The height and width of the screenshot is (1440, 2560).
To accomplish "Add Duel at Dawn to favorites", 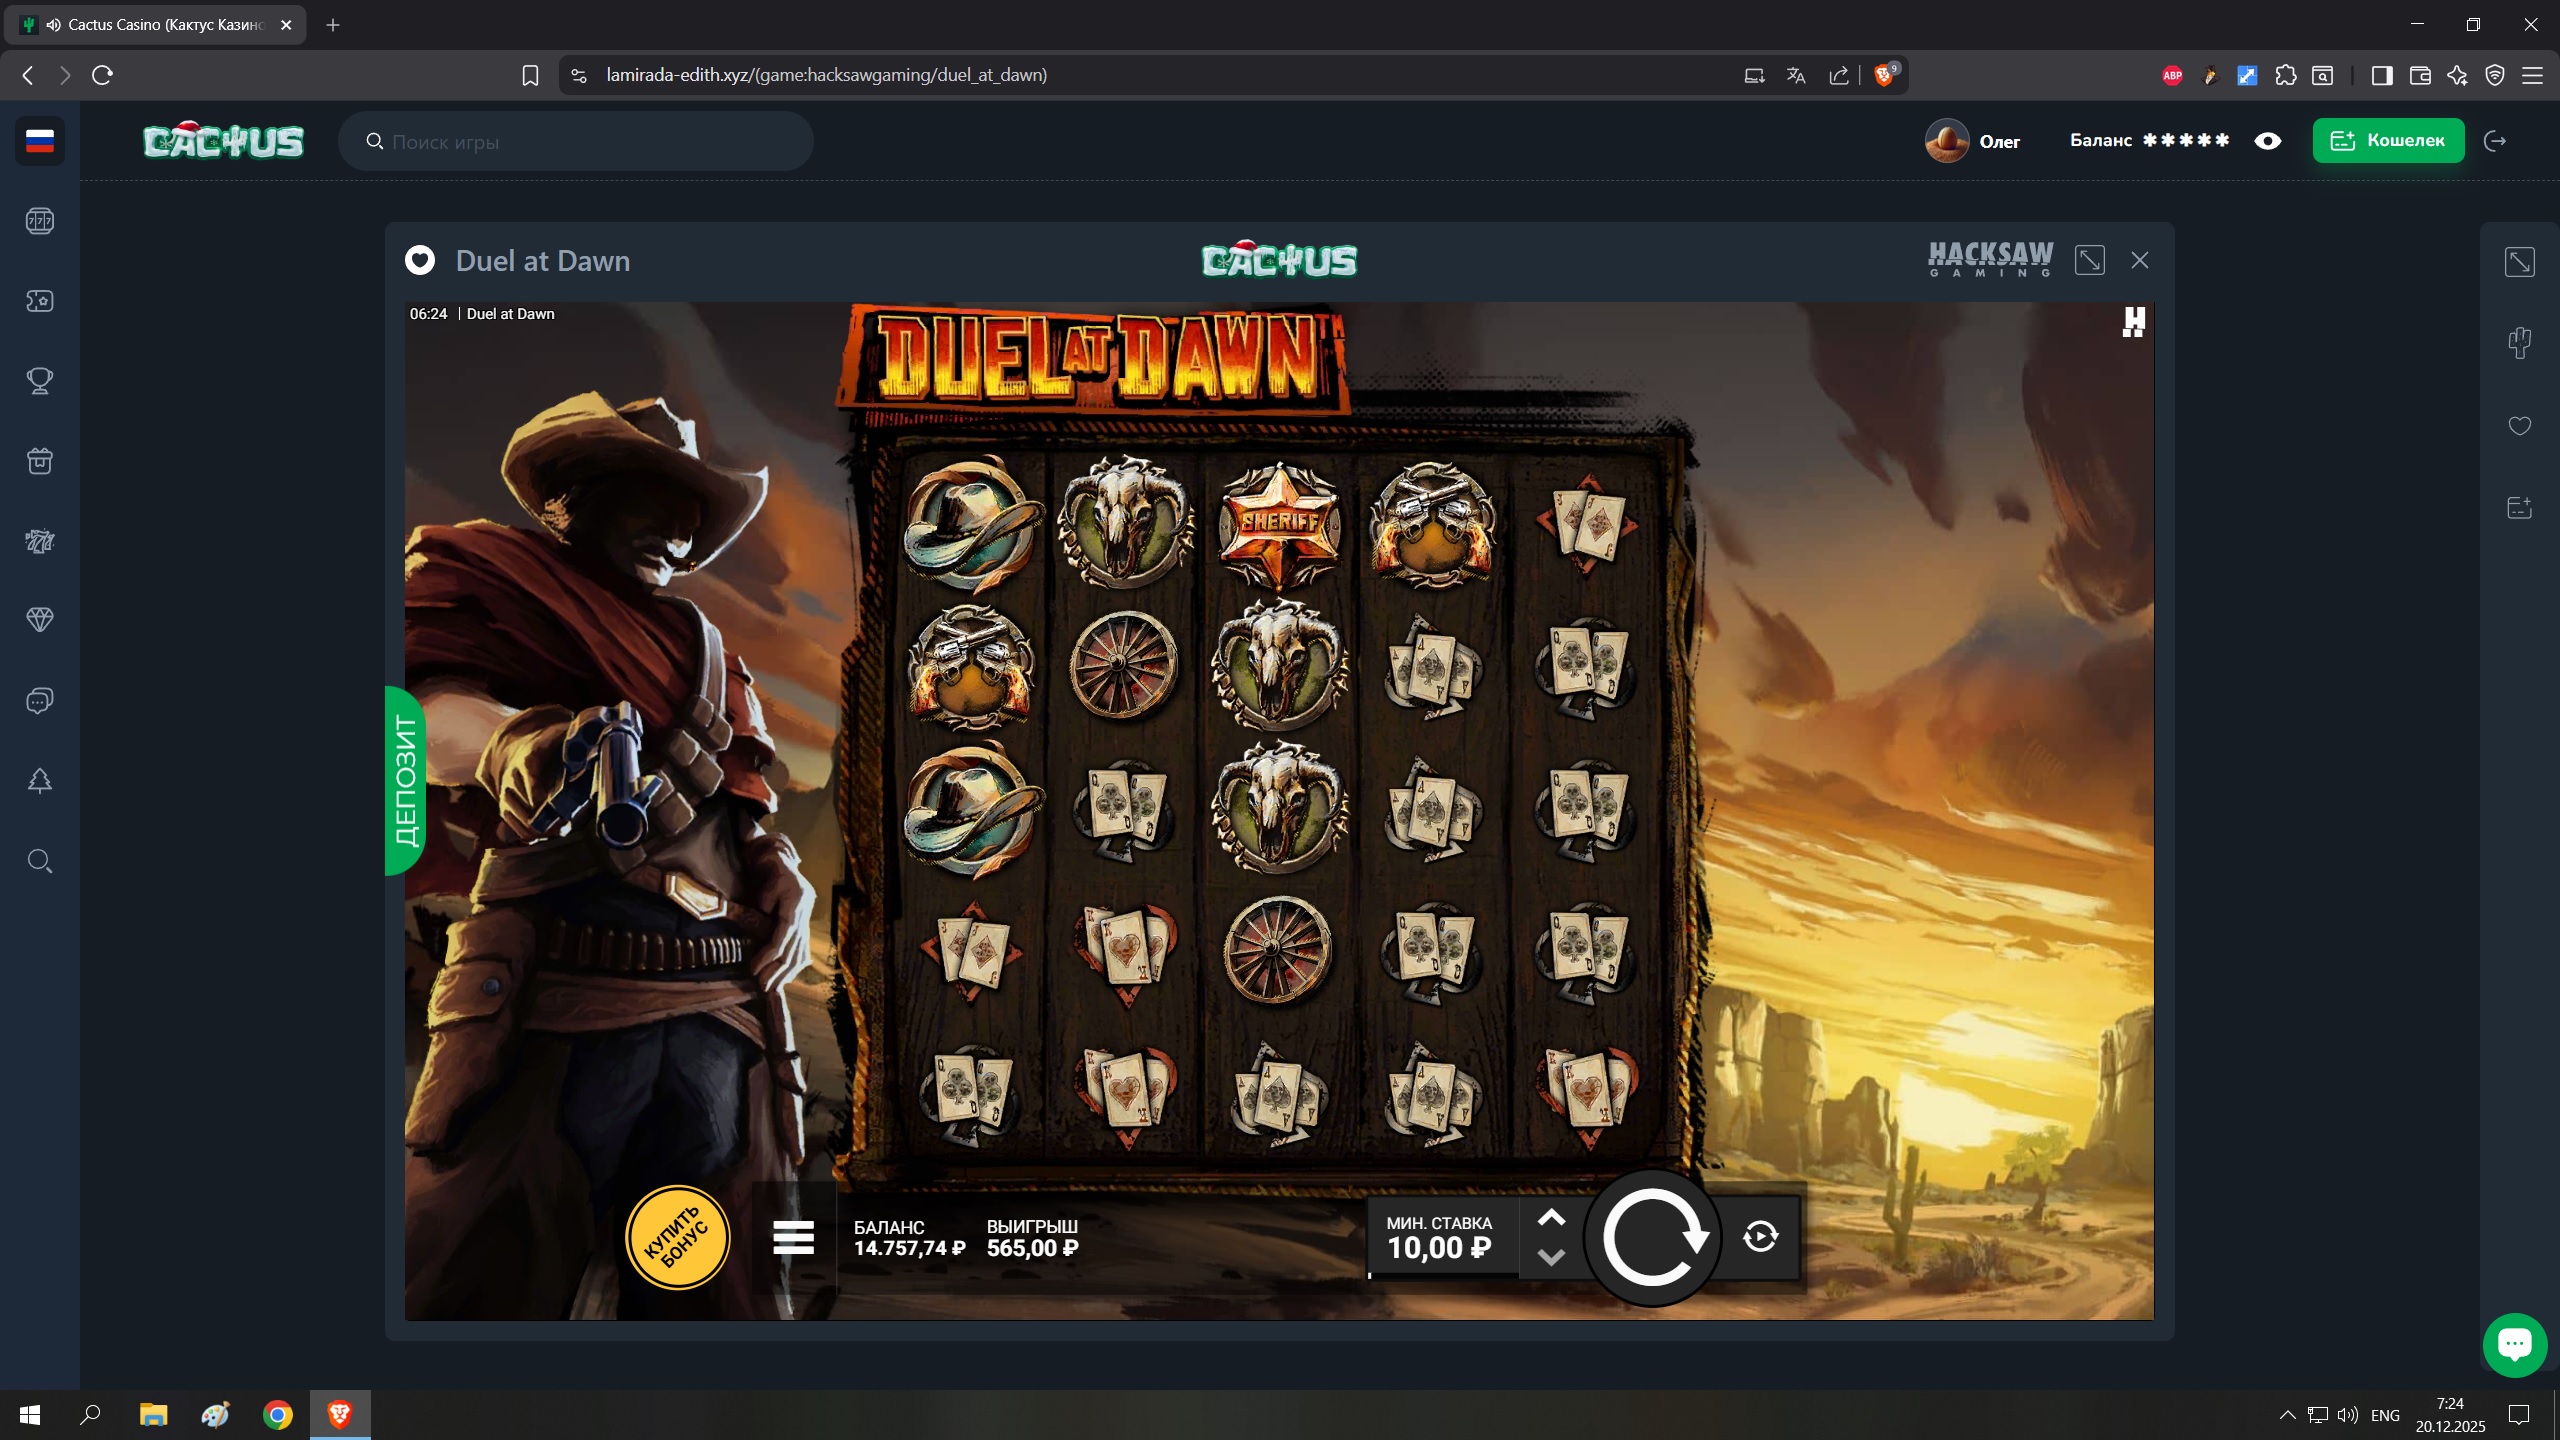I will [420, 260].
